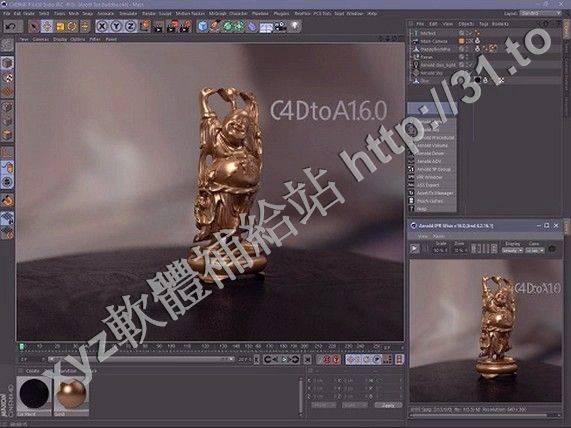Switch to Model mode in sidebar
Viewport: 571px width, 428px height.
pos(7,63)
